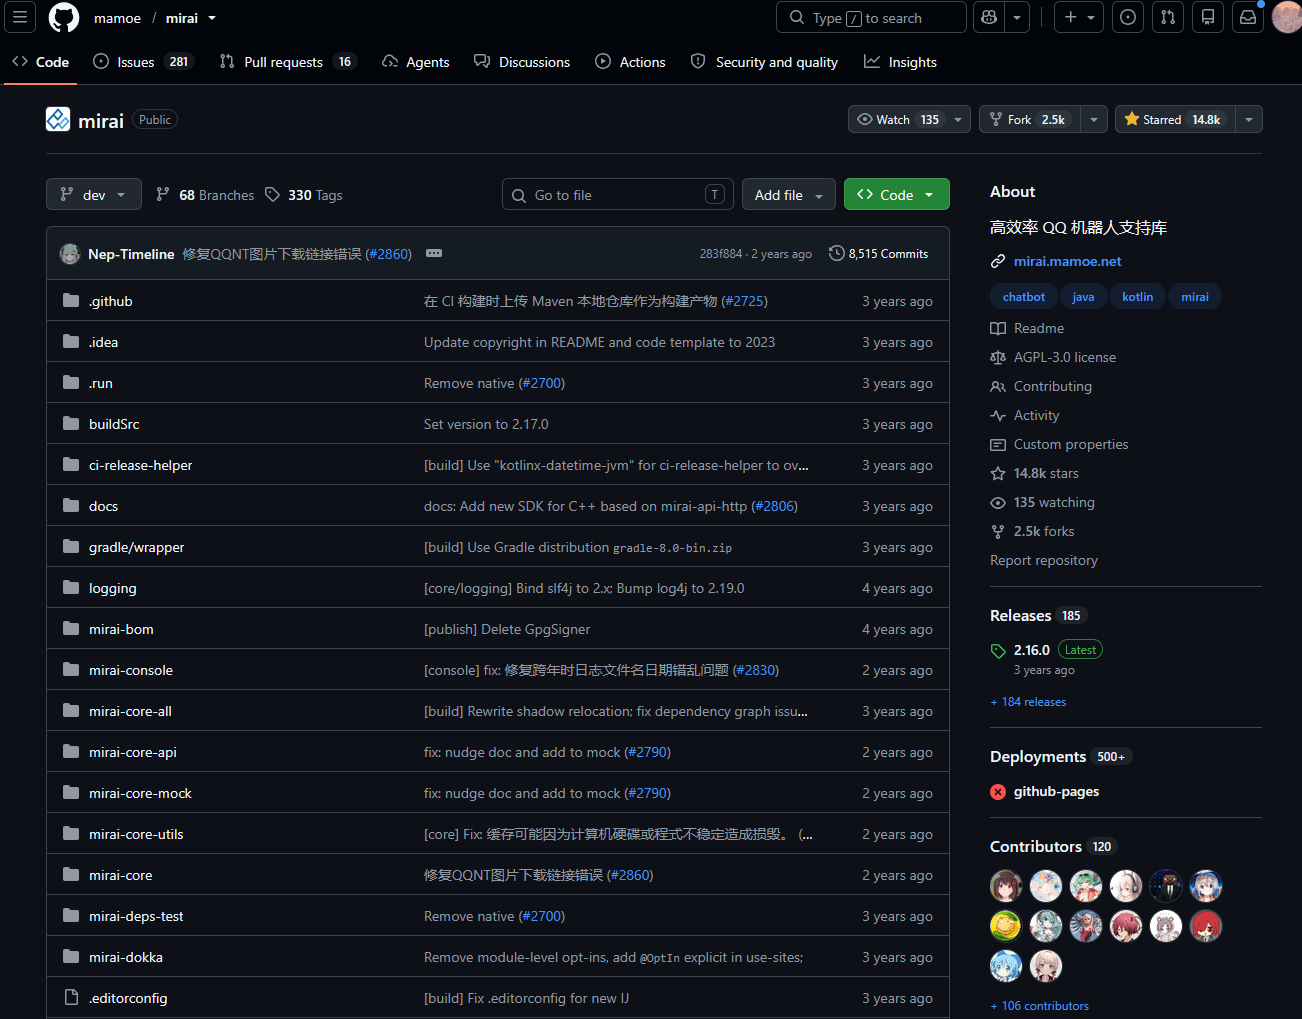Open the Actions tab
This screenshot has width=1302, height=1019.
(630, 62)
